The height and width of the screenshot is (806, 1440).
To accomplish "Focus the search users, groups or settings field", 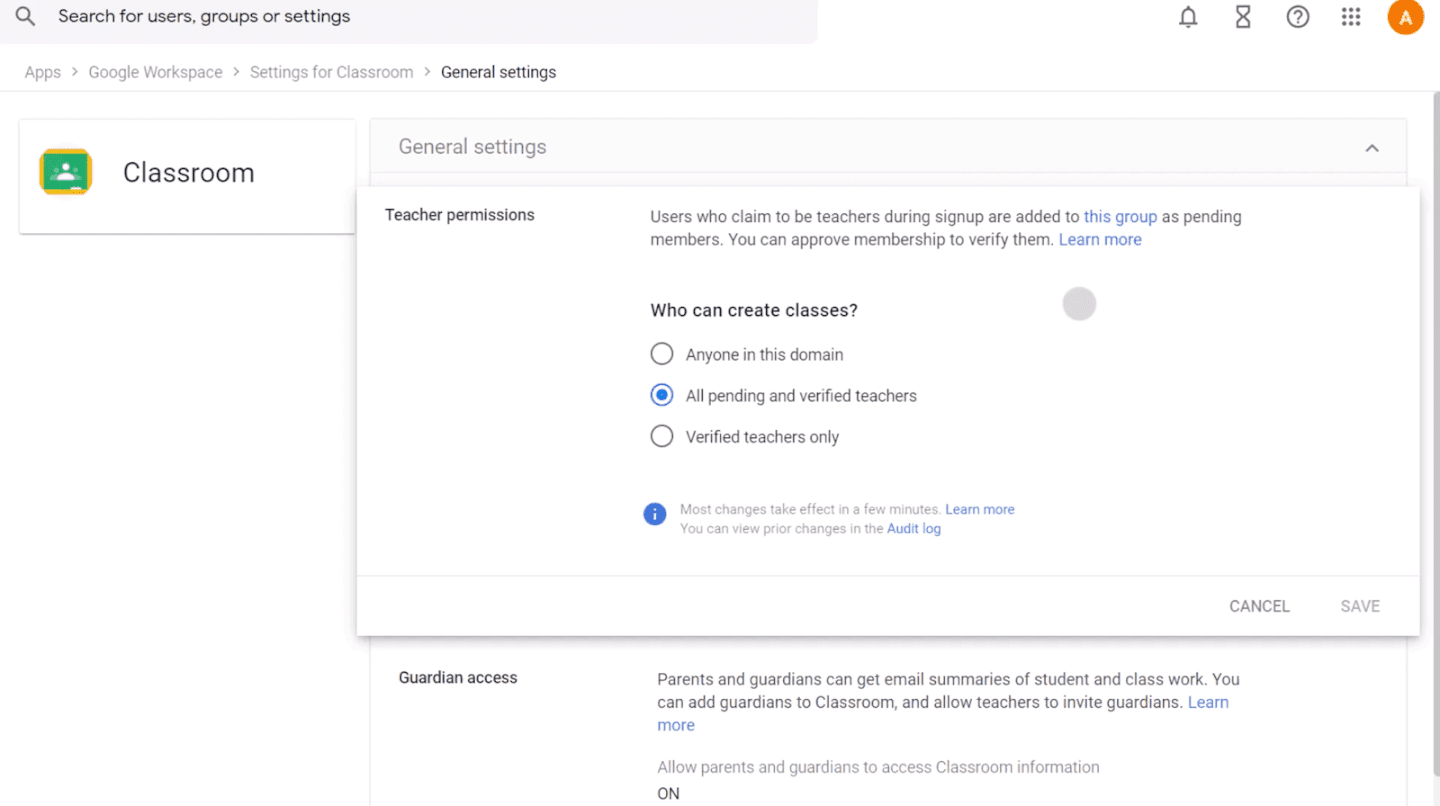I will [408, 17].
